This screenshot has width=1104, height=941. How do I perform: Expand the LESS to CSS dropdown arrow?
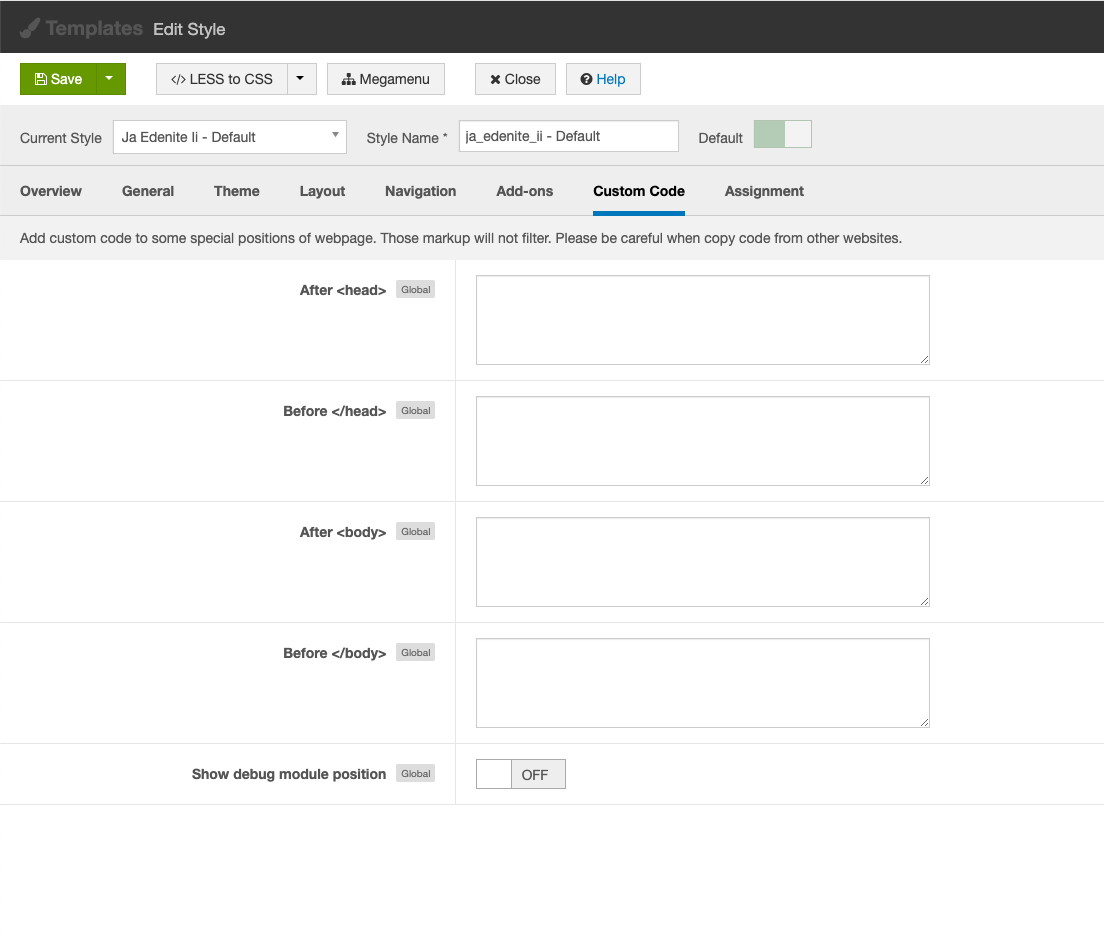301,79
